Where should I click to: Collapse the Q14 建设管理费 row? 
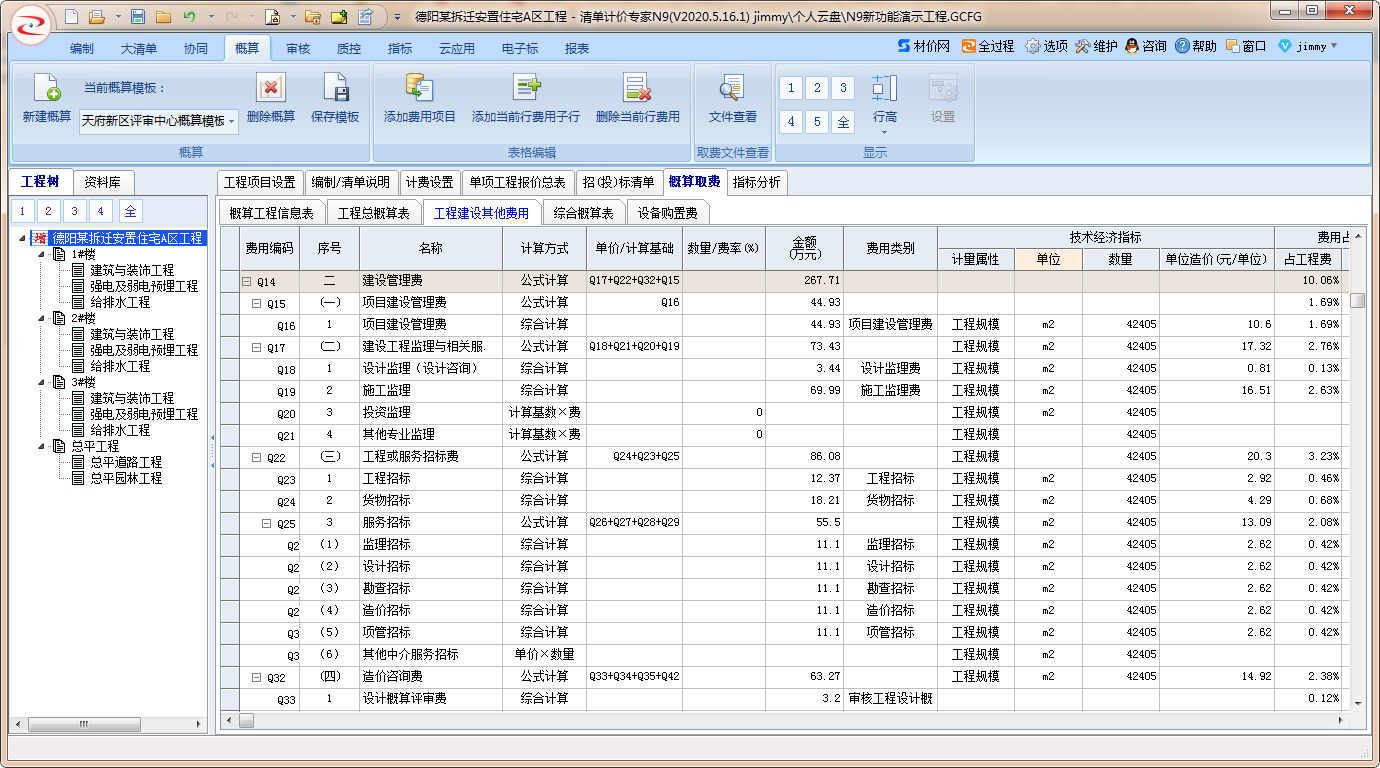[246, 281]
